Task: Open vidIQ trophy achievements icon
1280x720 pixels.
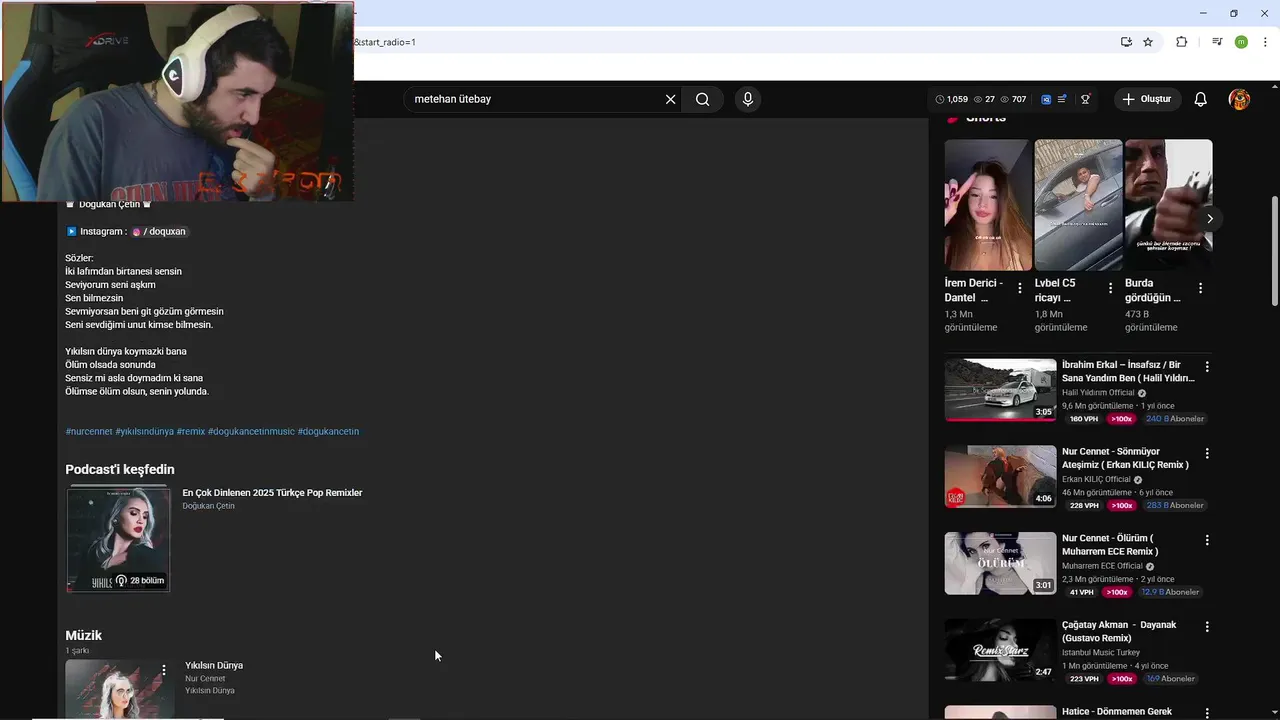Action: [1085, 99]
